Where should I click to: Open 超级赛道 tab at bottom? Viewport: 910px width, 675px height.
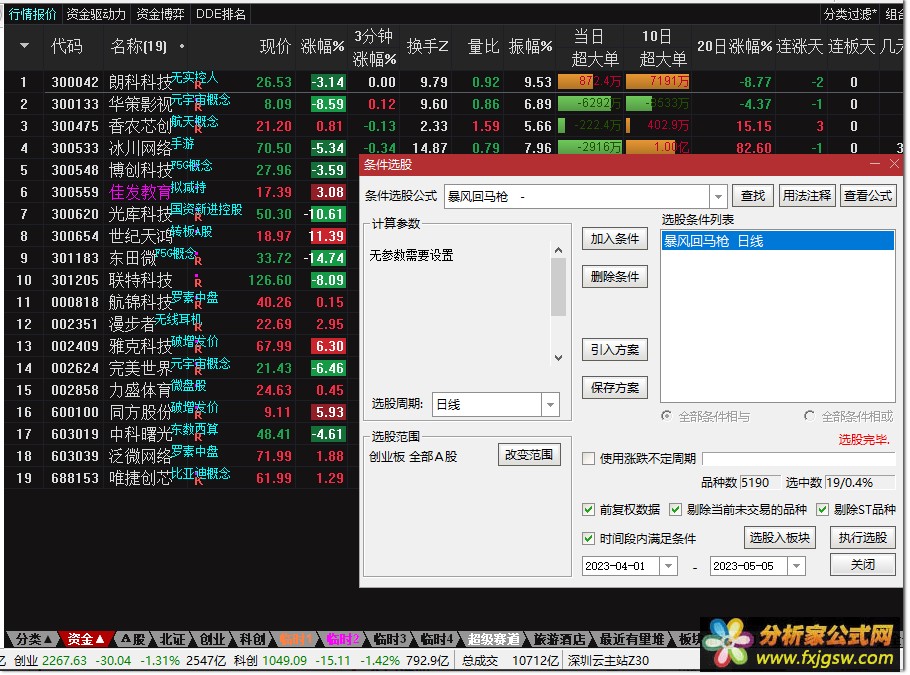[493, 639]
